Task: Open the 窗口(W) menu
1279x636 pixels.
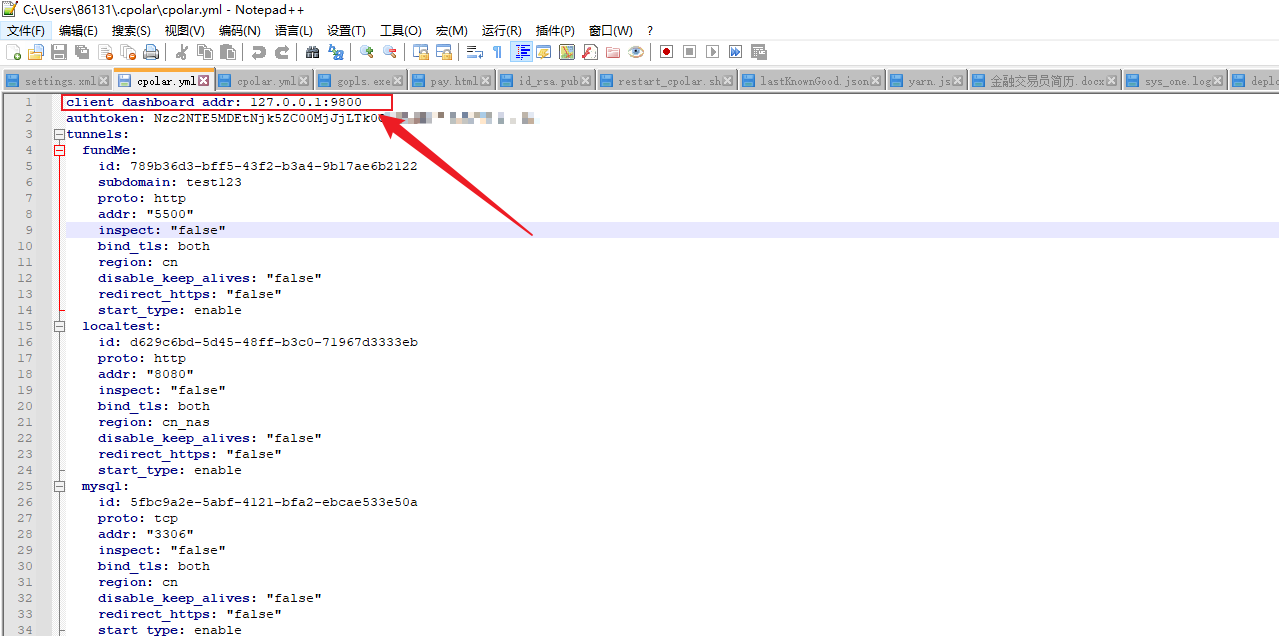Action: pos(610,31)
